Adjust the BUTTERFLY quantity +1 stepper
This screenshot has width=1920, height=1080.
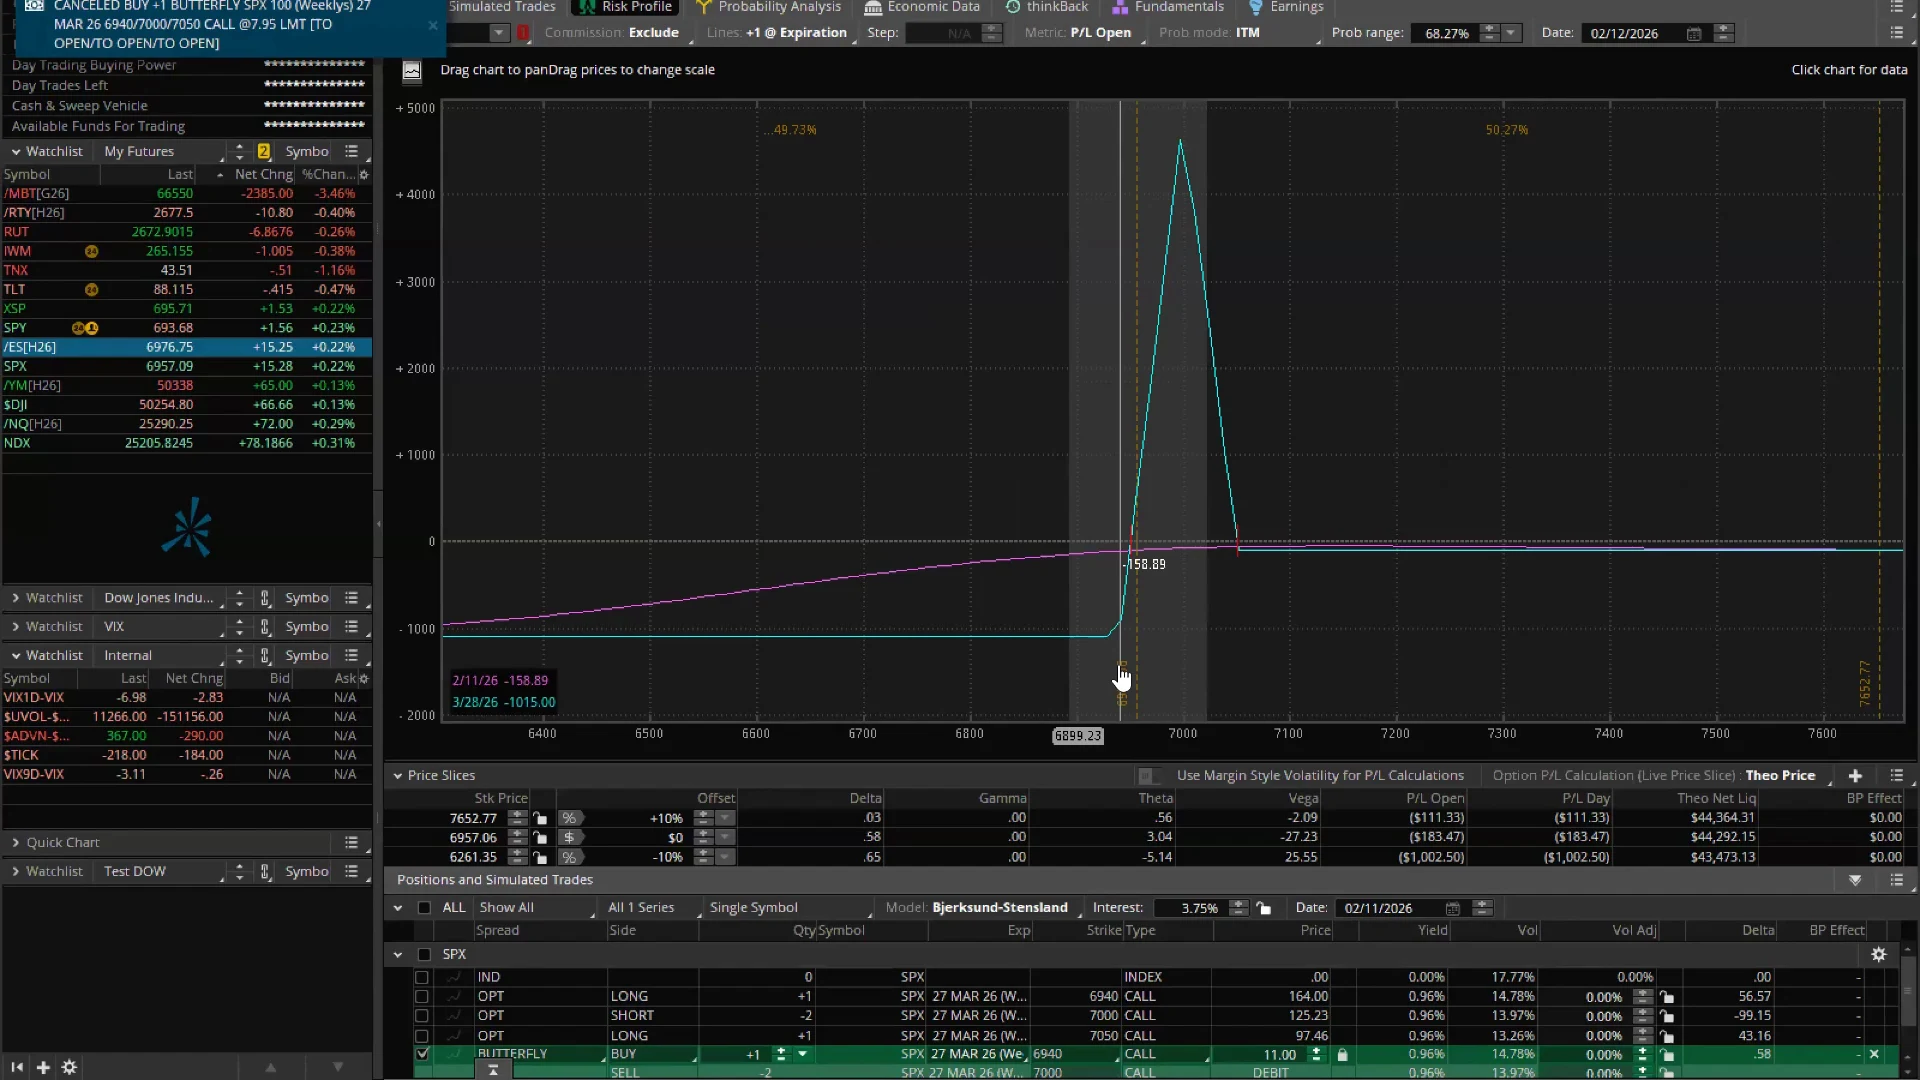coord(781,1054)
